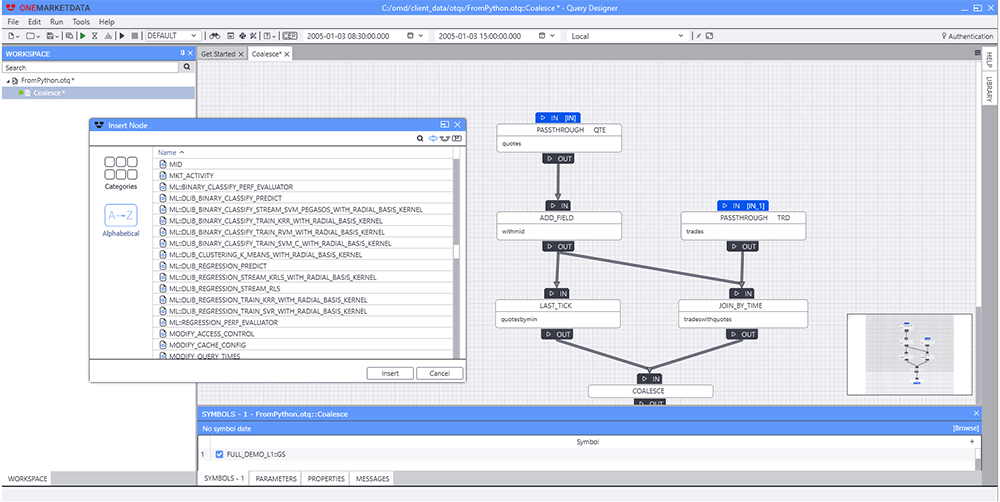
Task: Click the green Run query icon
Action: coord(82,36)
